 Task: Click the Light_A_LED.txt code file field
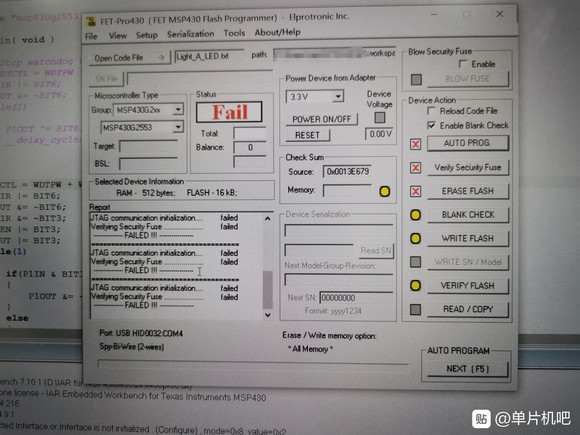209,56
